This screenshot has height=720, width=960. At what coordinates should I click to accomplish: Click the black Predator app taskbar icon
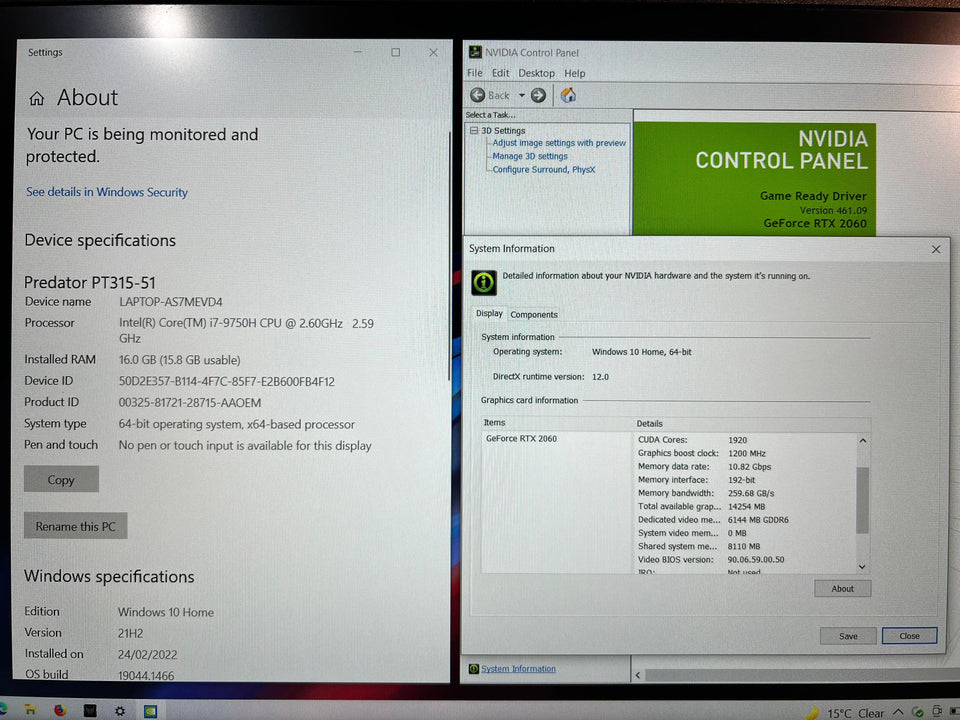90,710
